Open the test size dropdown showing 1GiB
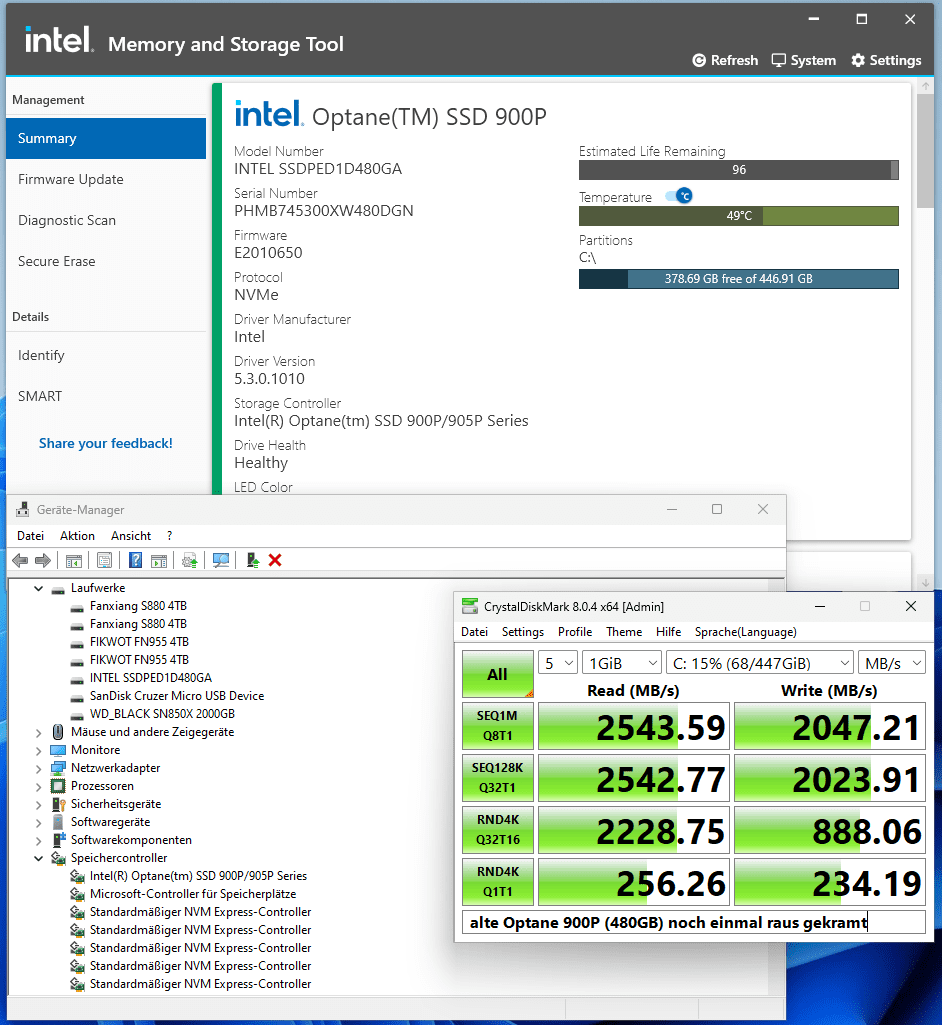The image size is (942, 1025). point(622,663)
